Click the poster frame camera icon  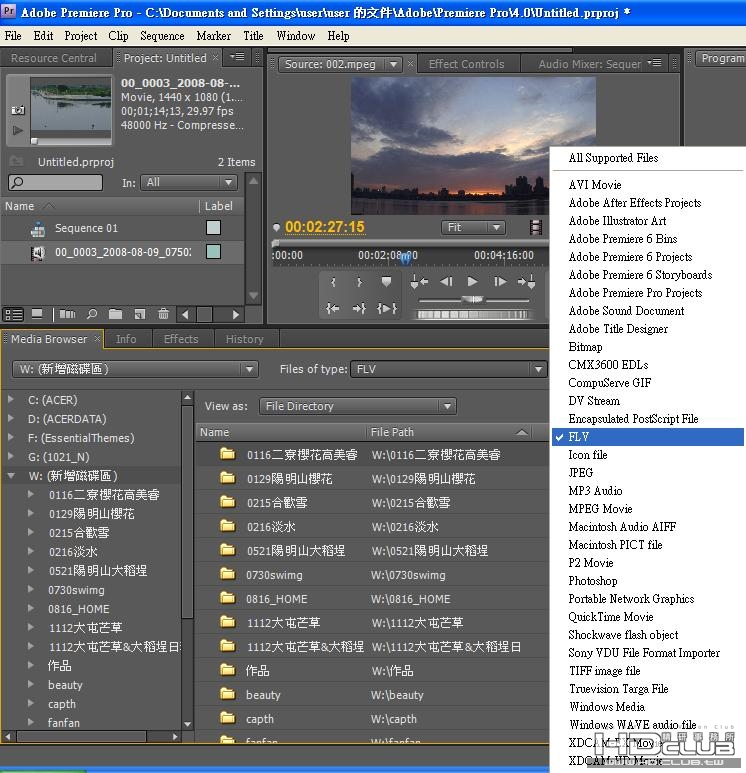coord(18,110)
